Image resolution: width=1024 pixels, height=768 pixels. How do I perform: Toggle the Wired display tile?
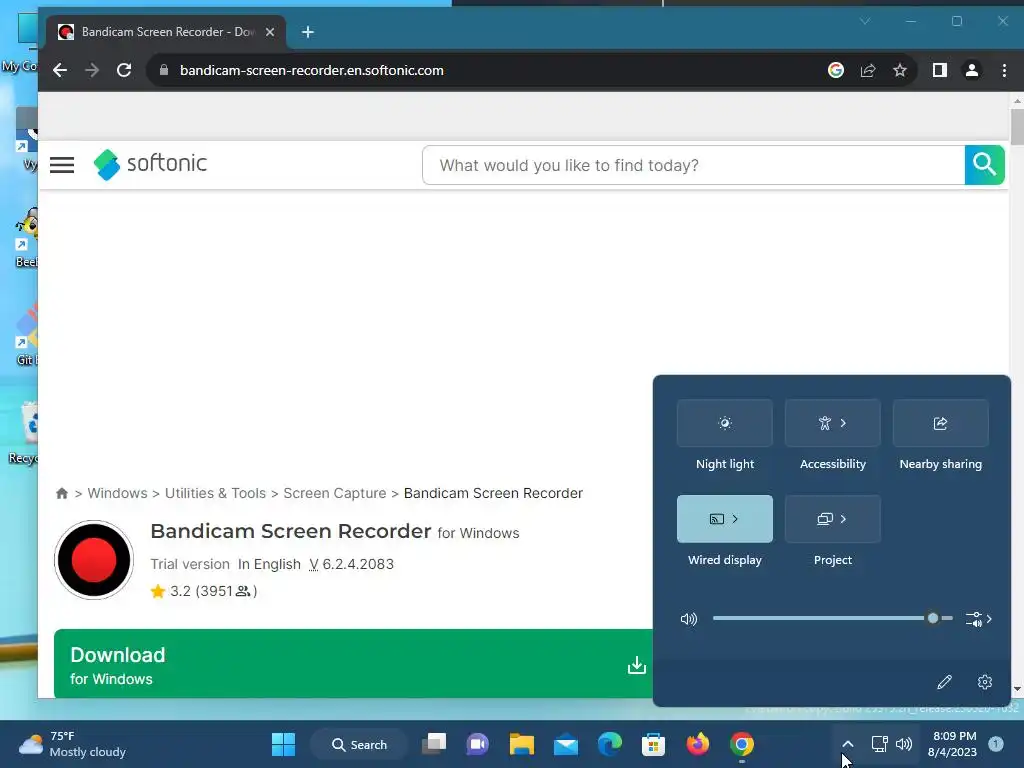click(716, 519)
